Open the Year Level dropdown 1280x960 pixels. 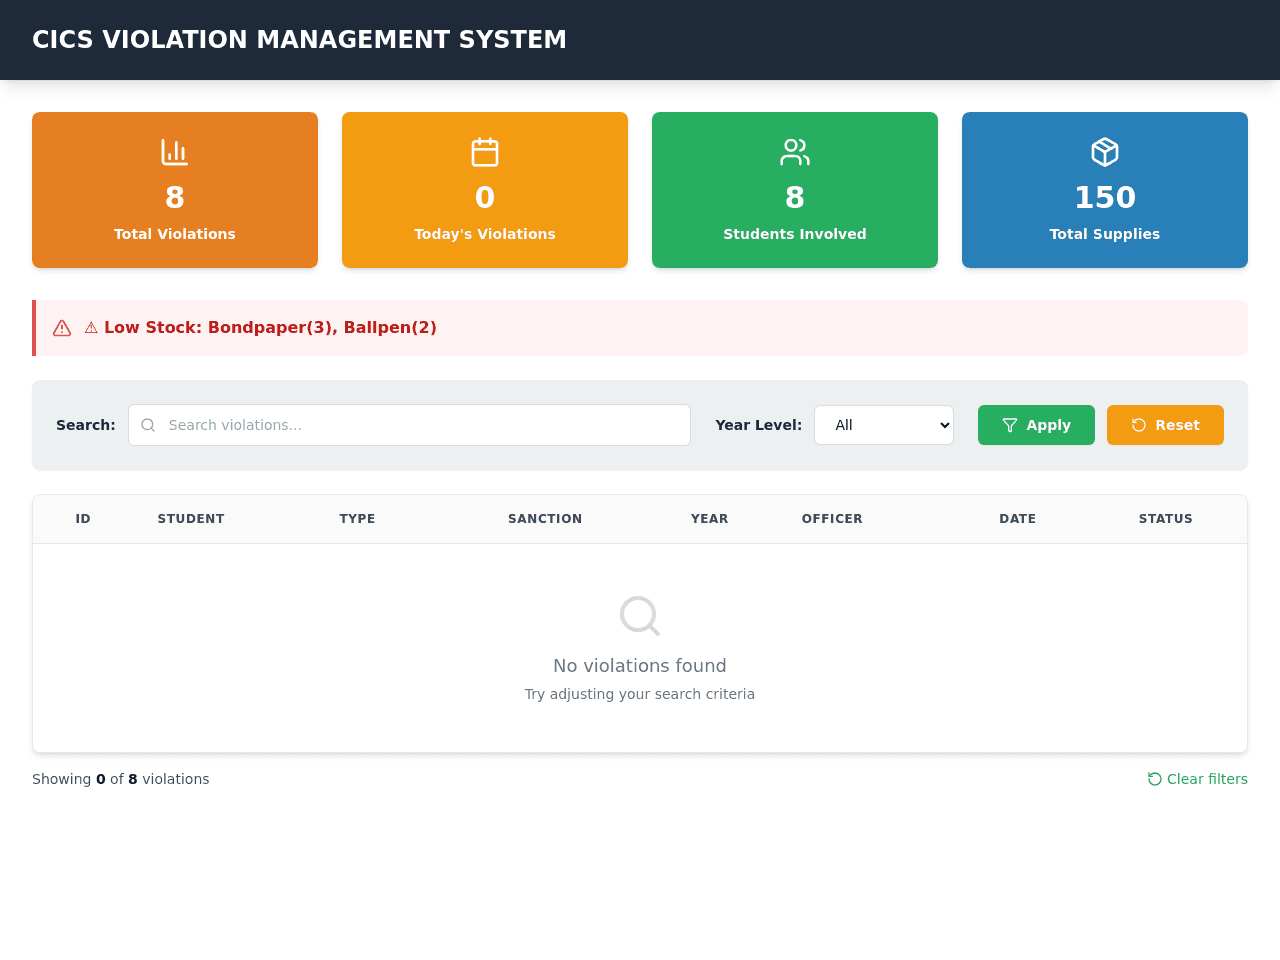[x=884, y=425]
